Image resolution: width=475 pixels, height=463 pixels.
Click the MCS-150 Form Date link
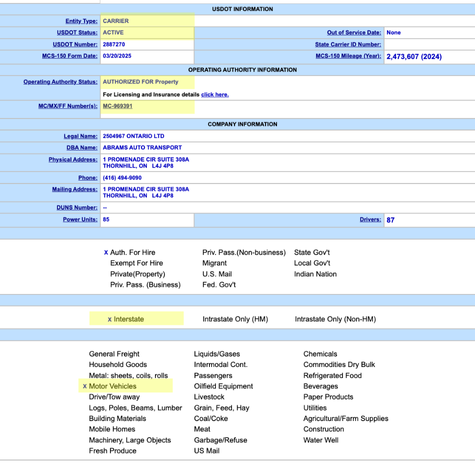pyautogui.click(x=70, y=56)
